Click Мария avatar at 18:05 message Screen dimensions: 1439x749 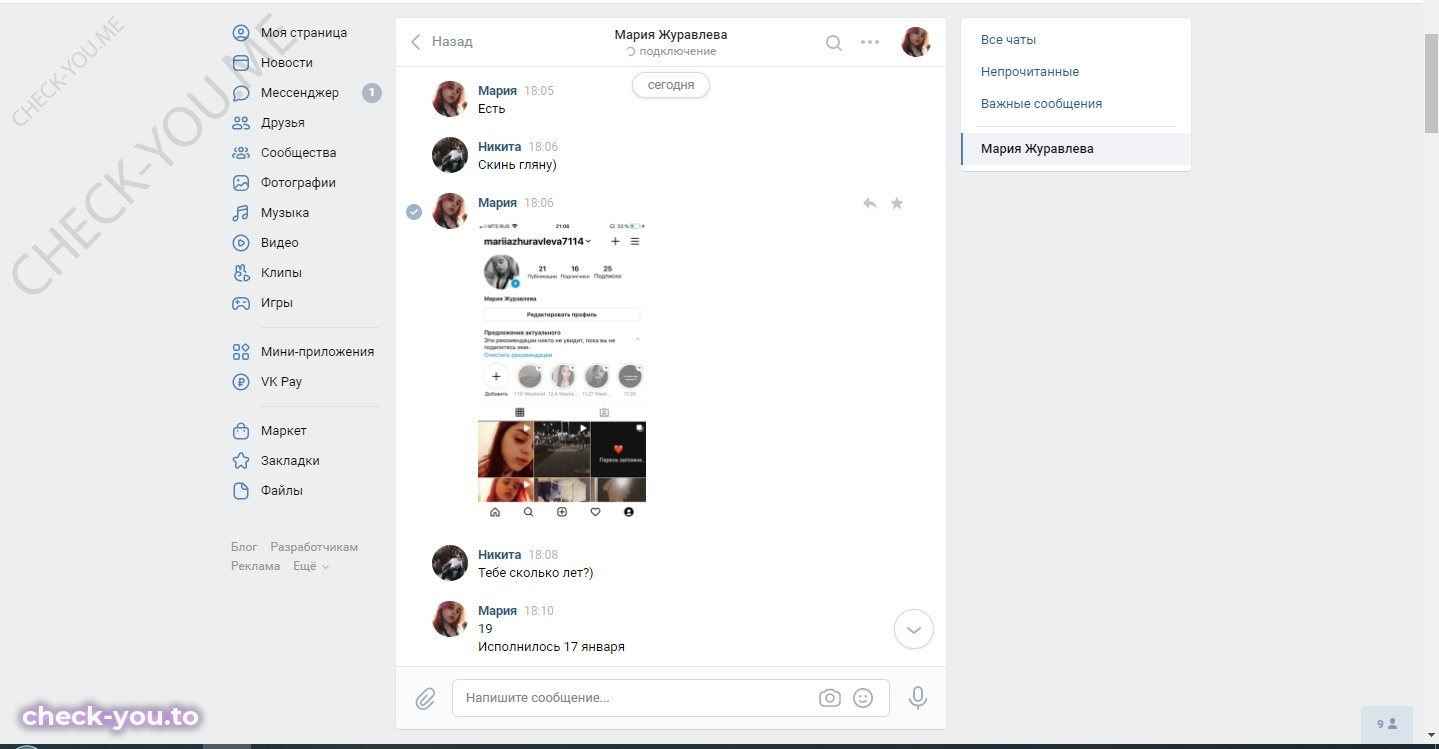click(450, 99)
